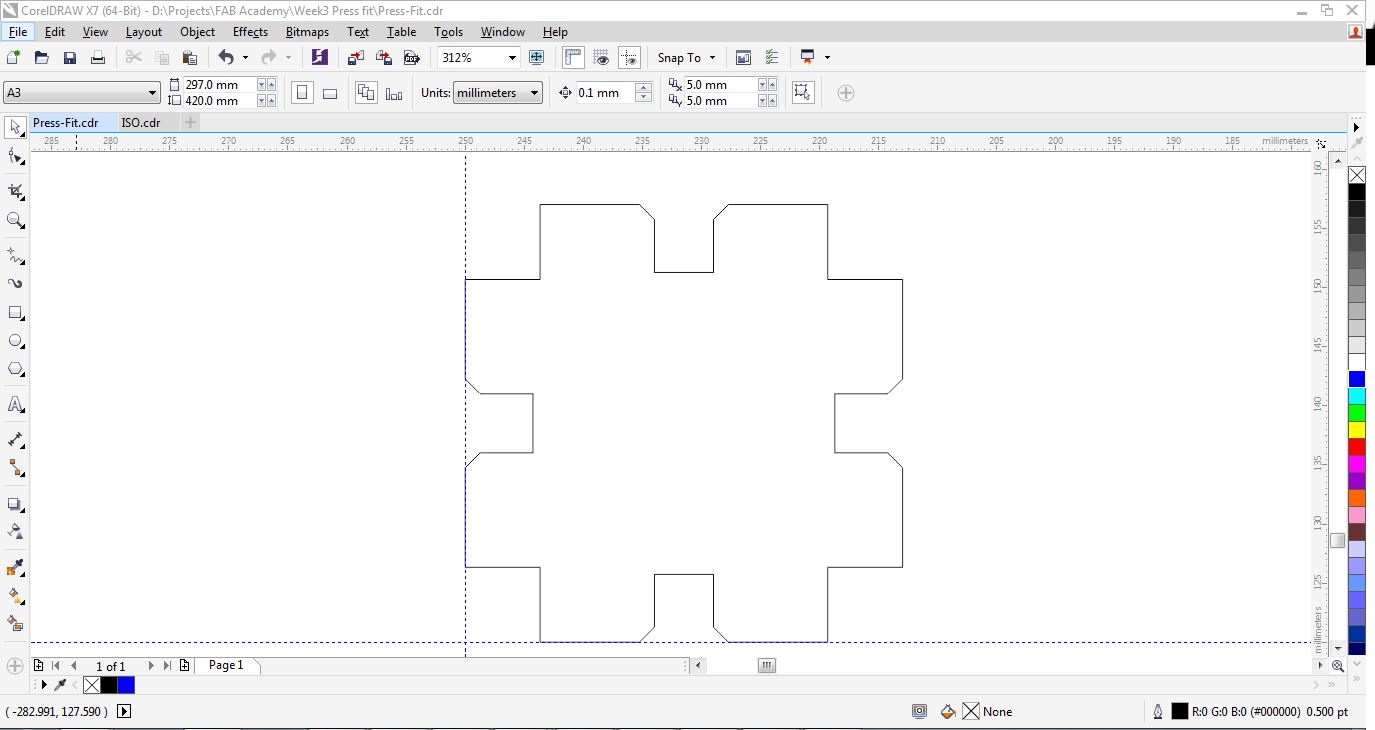Select the Page 1 tab

[226, 666]
